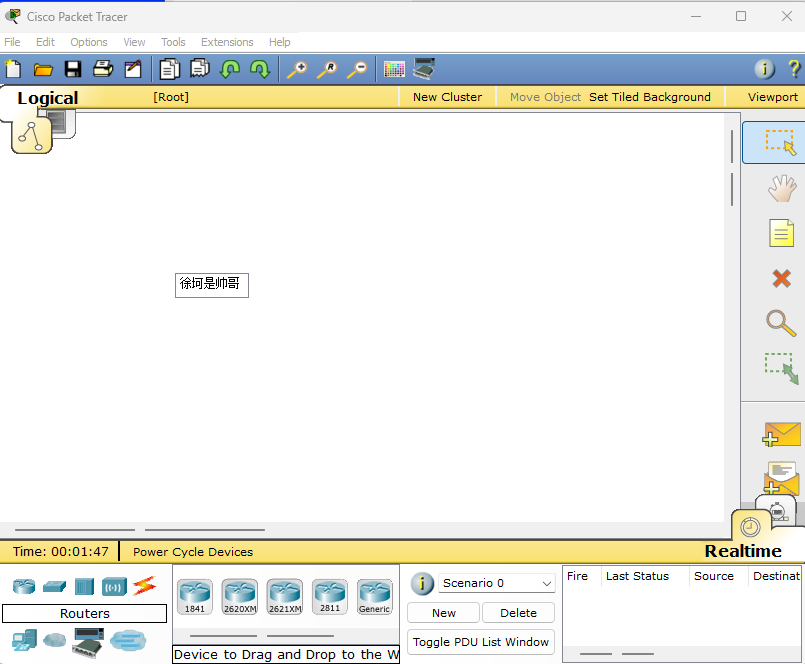Open the Edit menu
The height and width of the screenshot is (664, 805).
[x=45, y=42]
